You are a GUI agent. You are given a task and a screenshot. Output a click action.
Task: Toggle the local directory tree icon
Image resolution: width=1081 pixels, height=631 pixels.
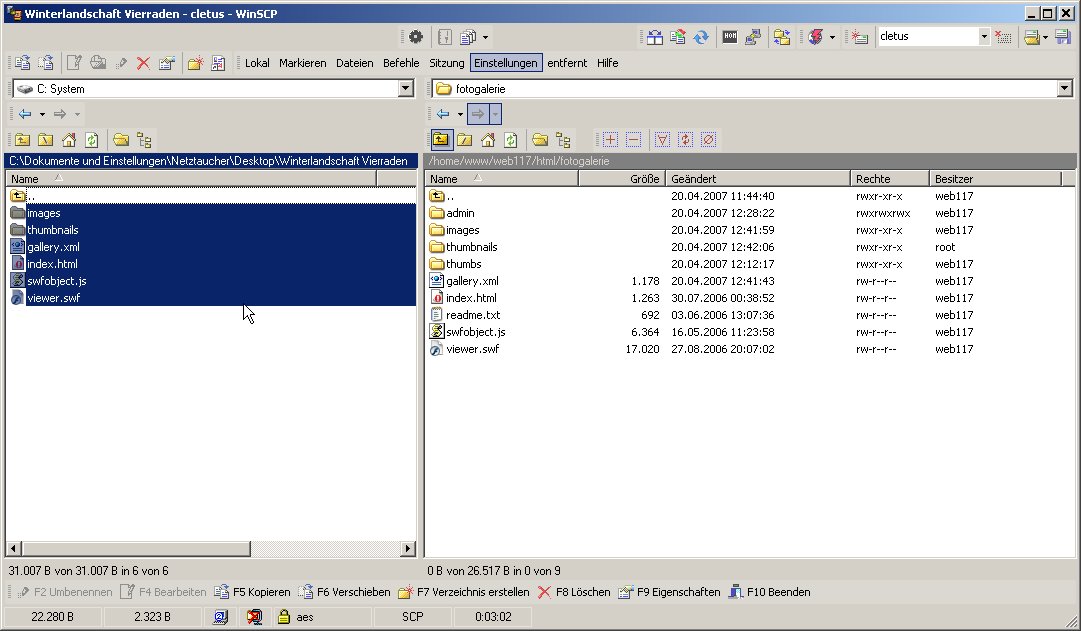coord(144,140)
